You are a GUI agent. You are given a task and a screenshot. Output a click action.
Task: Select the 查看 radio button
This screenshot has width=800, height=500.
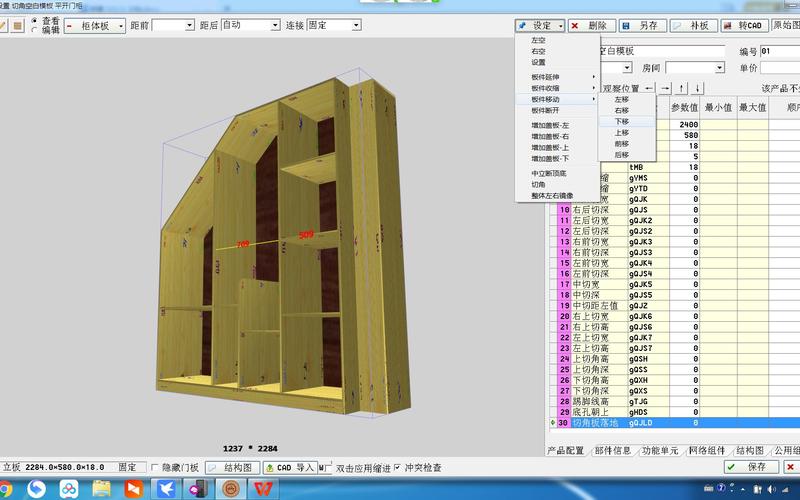tap(34, 21)
